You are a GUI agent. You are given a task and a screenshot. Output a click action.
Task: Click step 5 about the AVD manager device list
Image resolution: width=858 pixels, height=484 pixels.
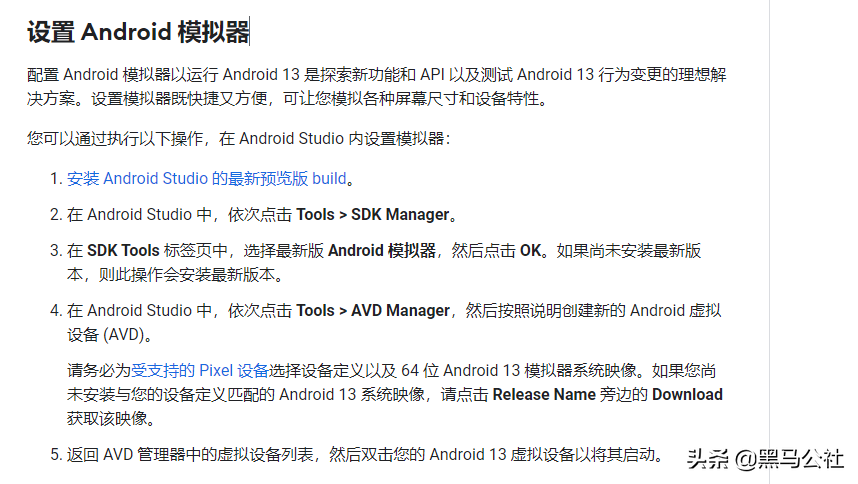[x=357, y=454]
